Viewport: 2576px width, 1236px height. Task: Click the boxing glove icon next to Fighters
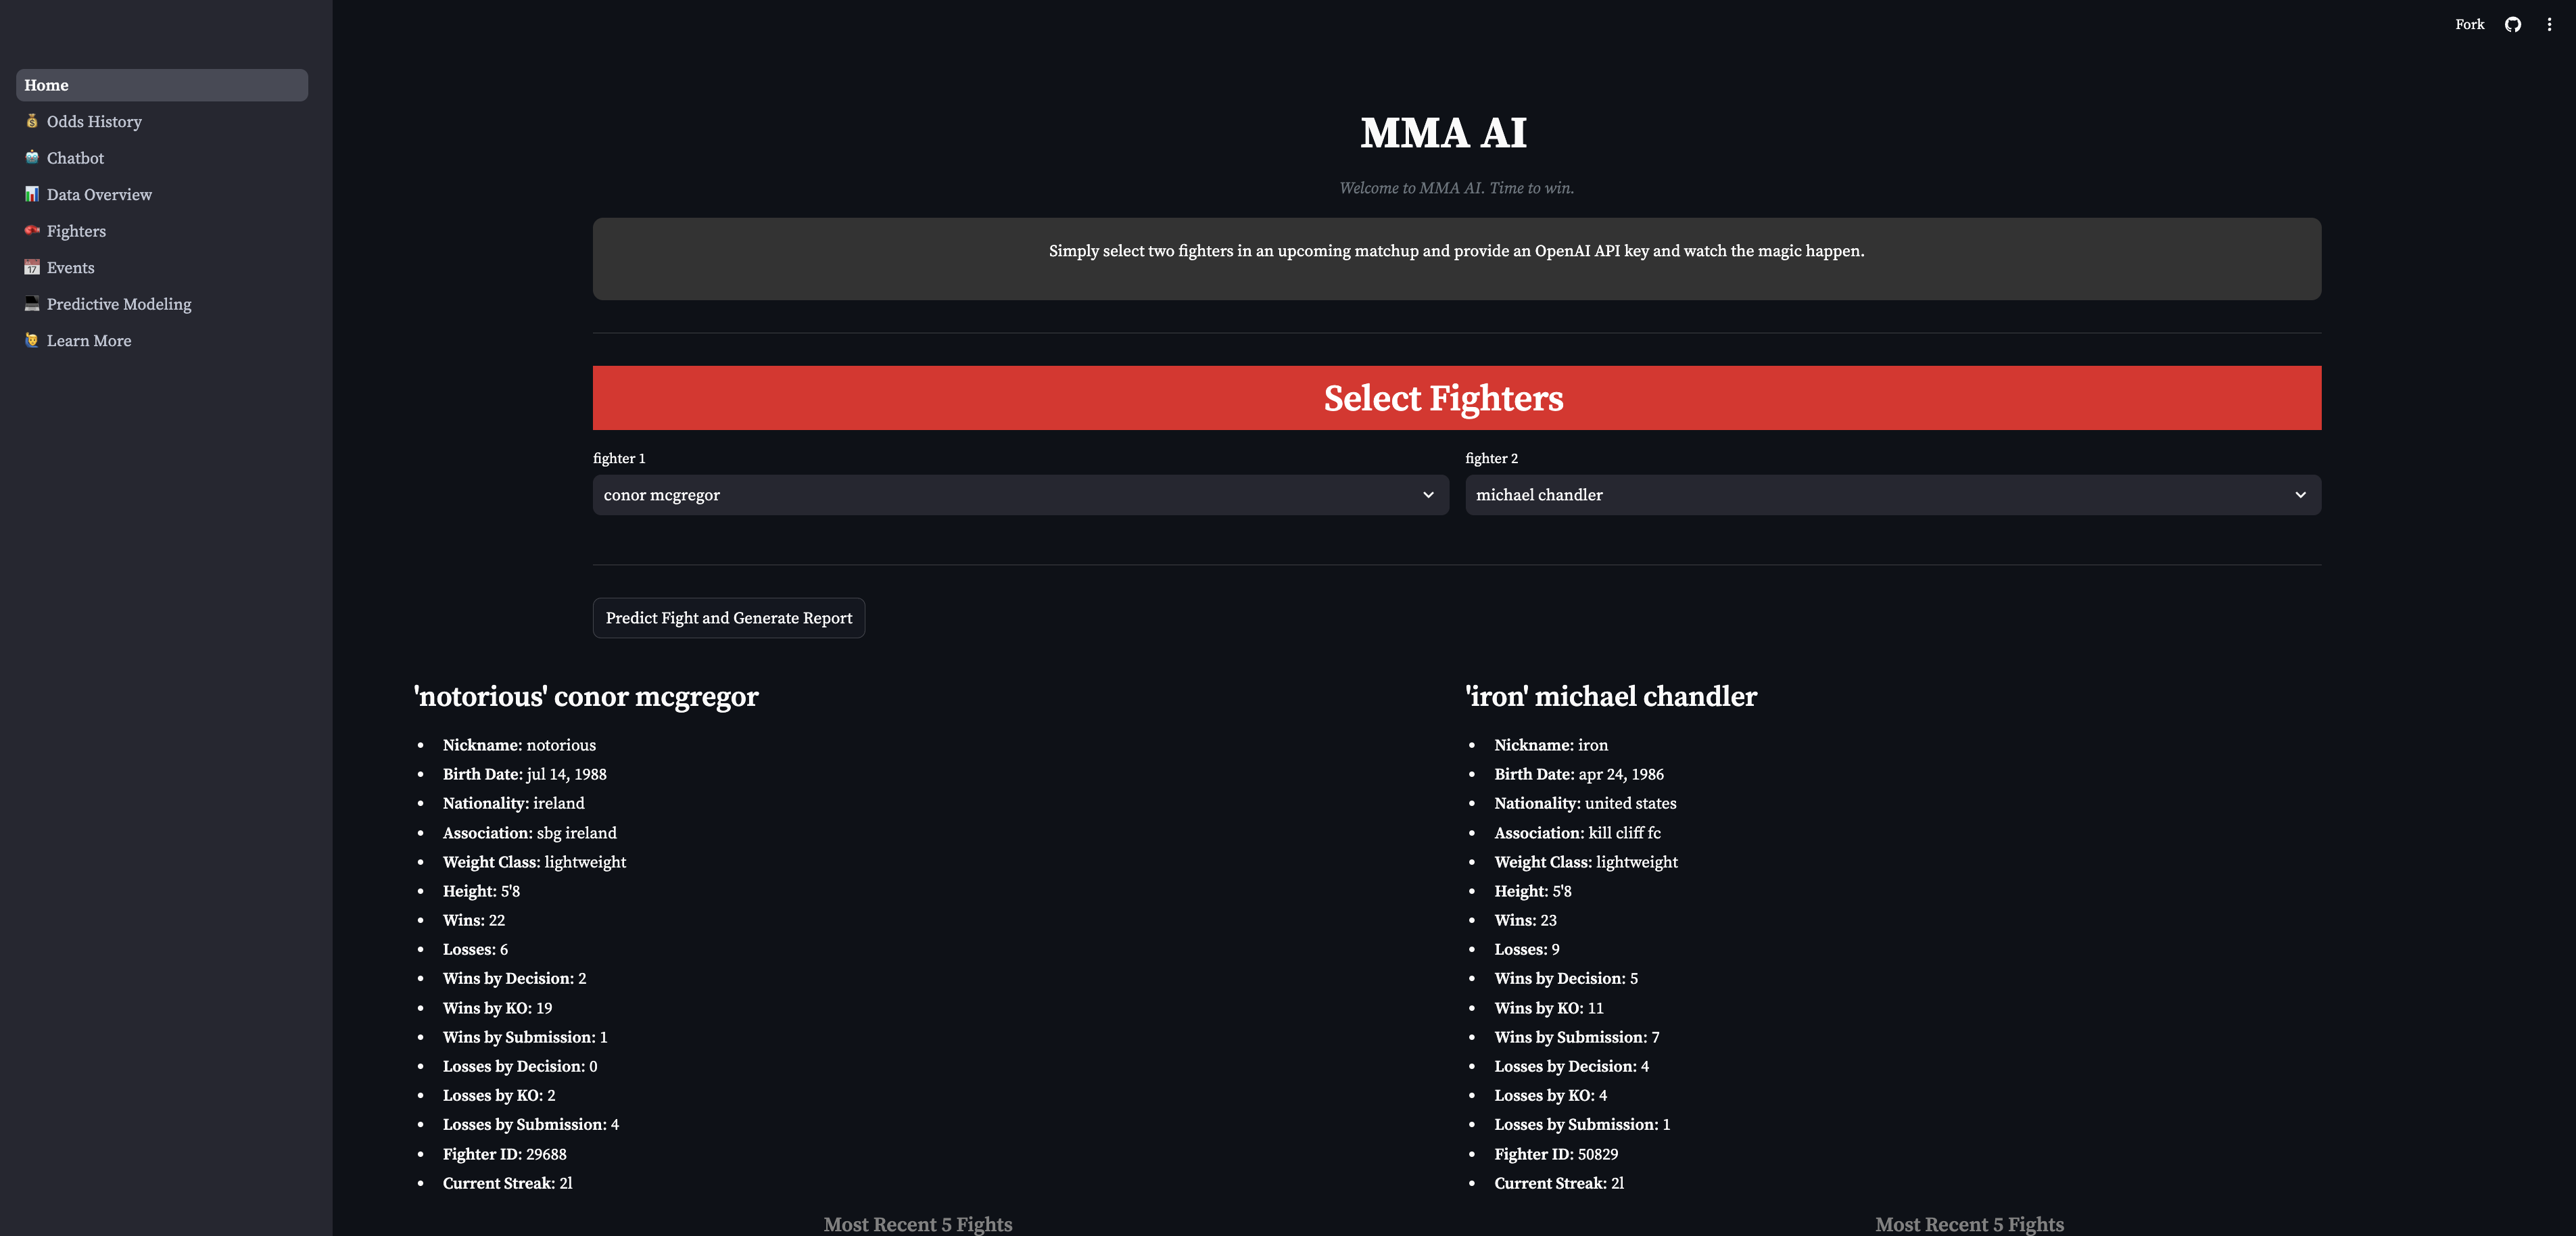pos(31,230)
